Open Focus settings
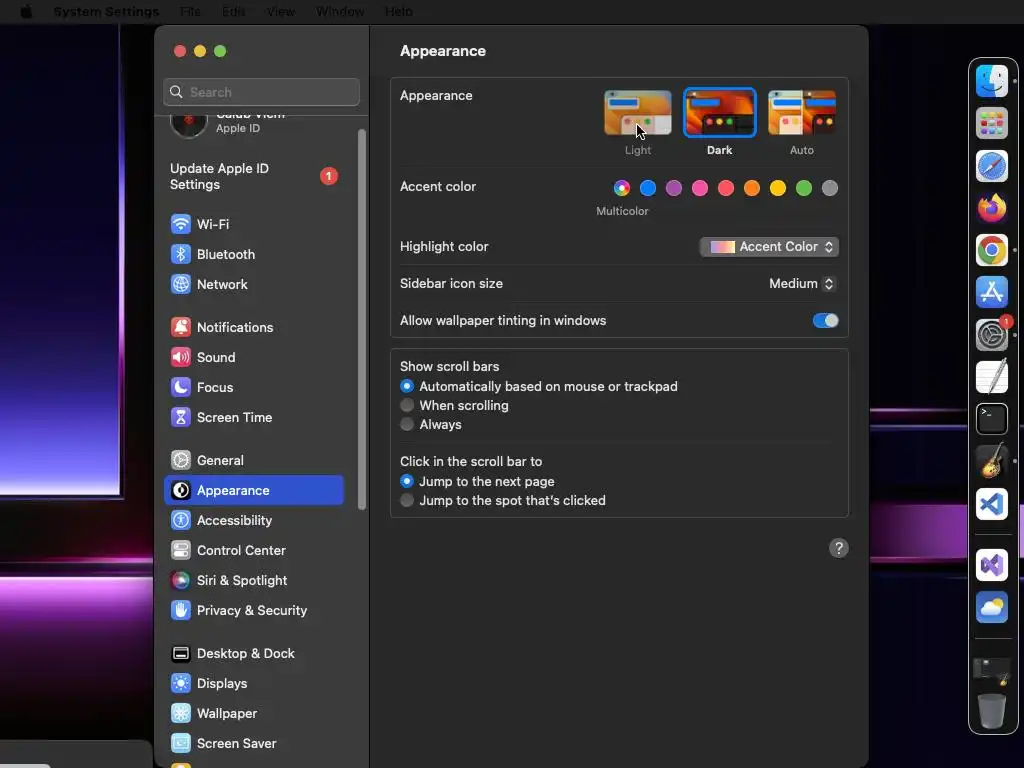The height and width of the screenshot is (768, 1024). pyautogui.click(x=253, y=387)
